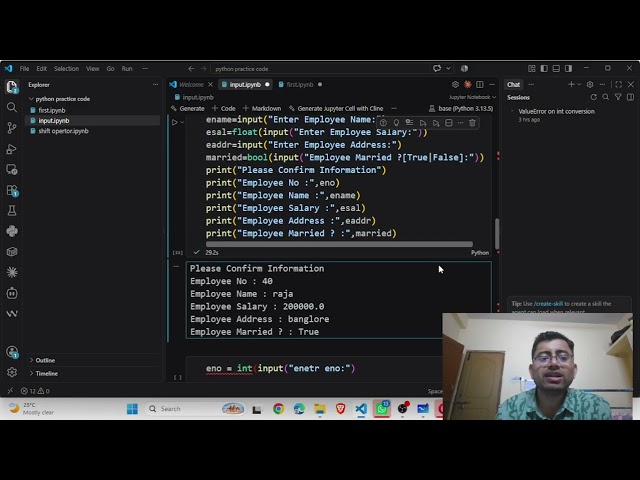Open more menu items ellipsis in menu bar
The height and width of the screenshot is (480, 640).
(x=145, y=69)
